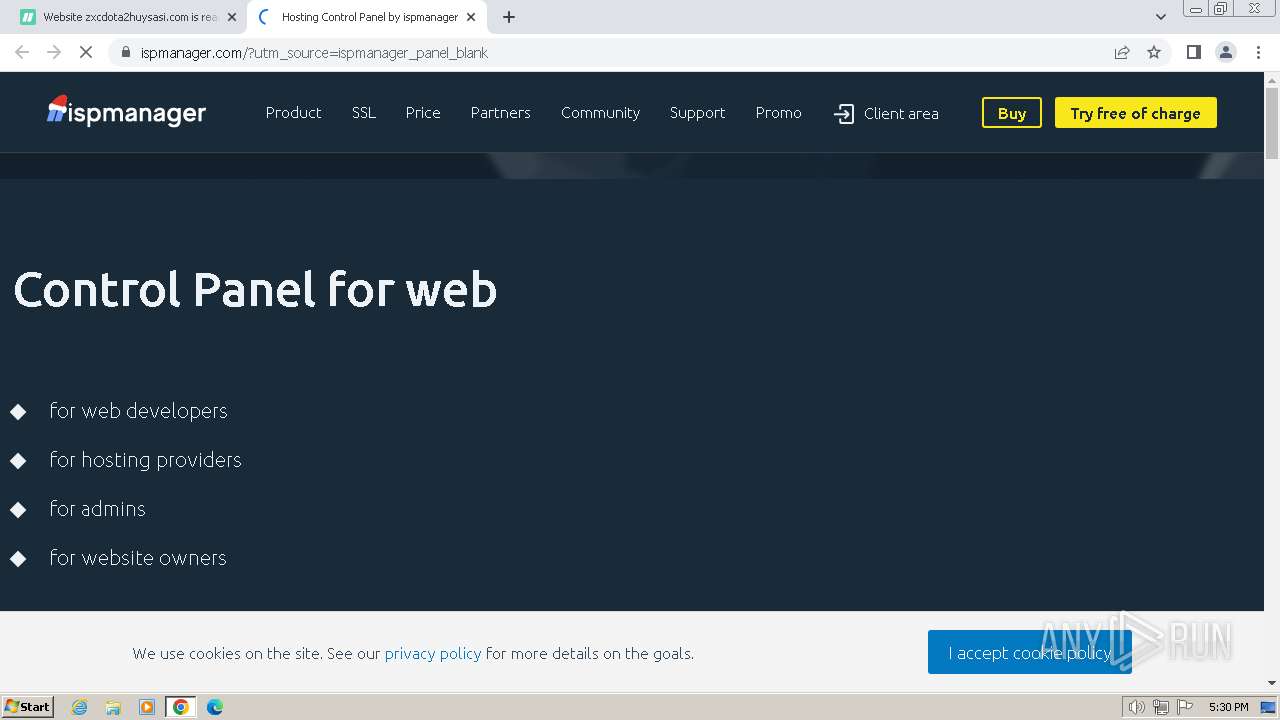Open Chrome three-dot menu
Image resolution: width=1280 pixels, height=720 pixels.
coord(1258,52)
